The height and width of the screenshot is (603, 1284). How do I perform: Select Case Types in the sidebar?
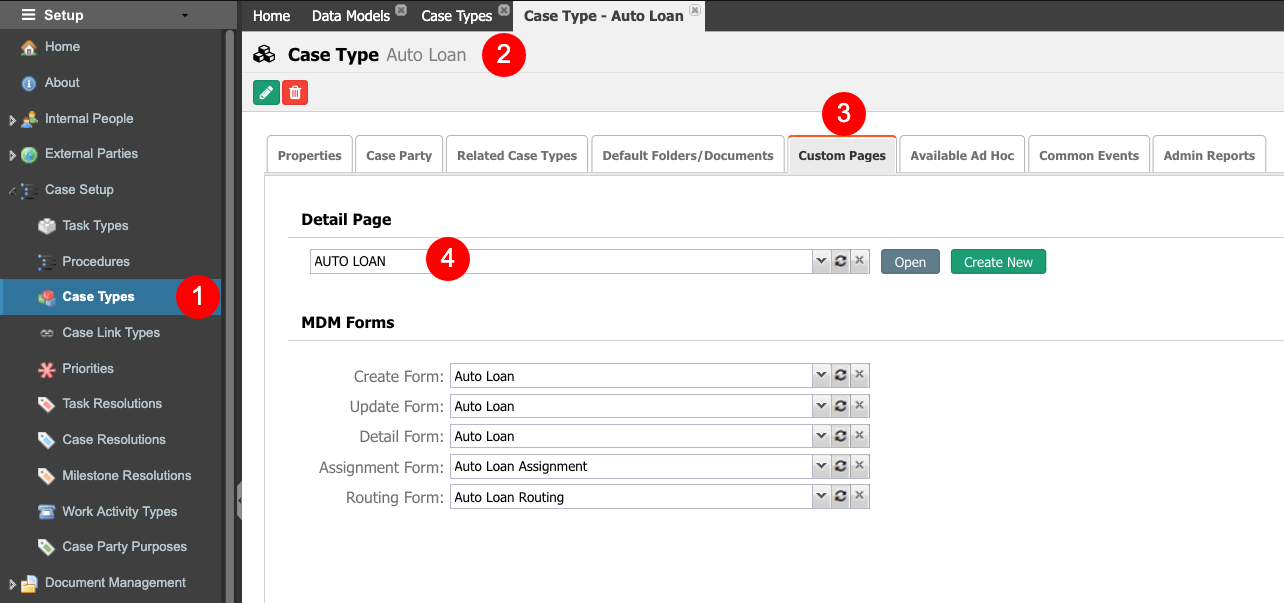coord(110,297)
